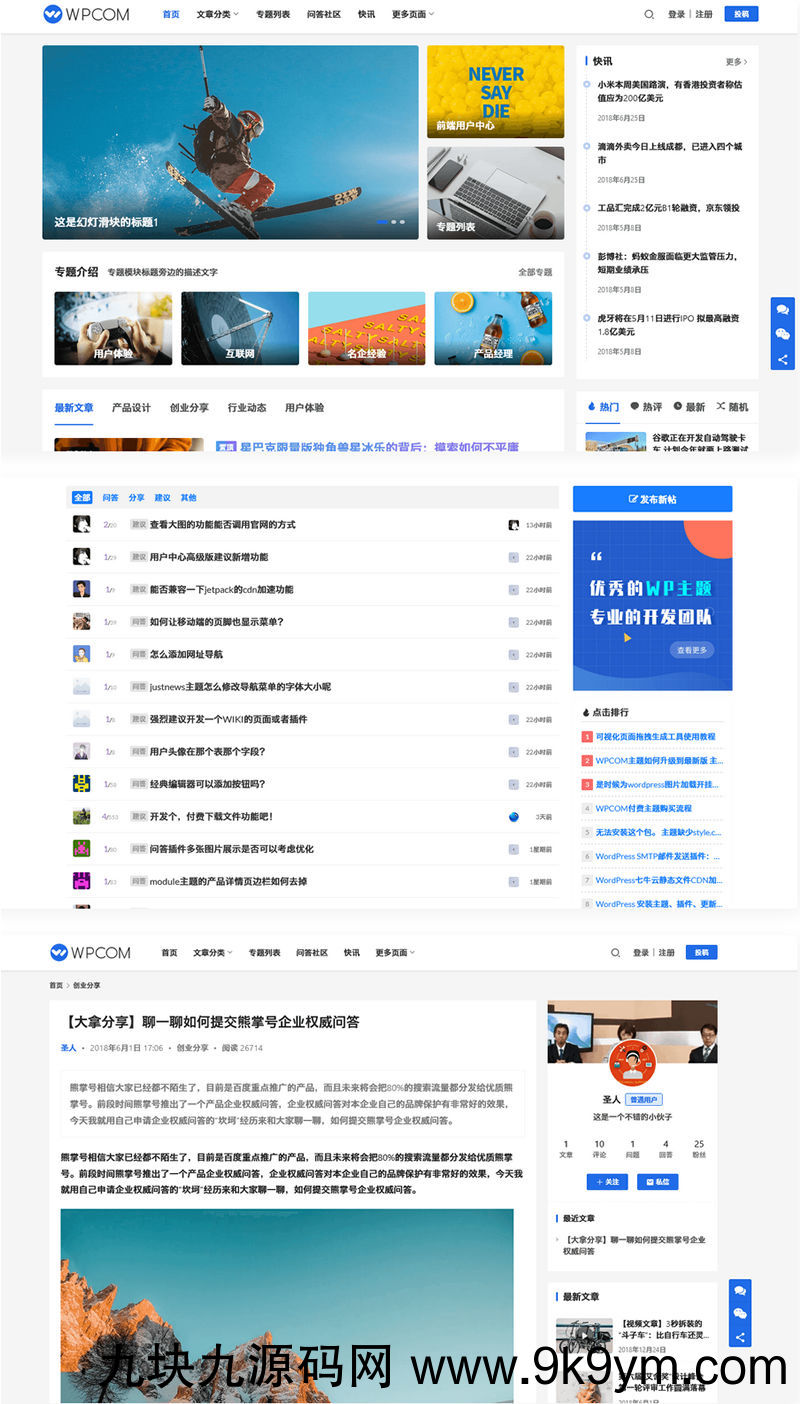Image resolution: width=800 pixels, height=1404 pixels.
Task: Click the search icon above the hero slider
Action: click(x=649, y=15)
